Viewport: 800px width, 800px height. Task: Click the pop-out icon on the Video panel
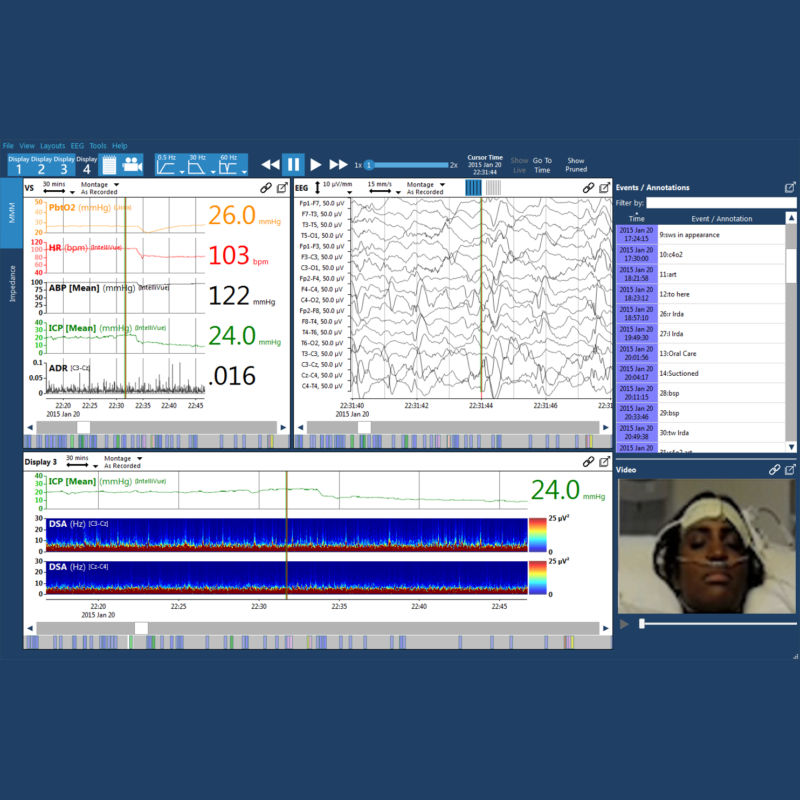[x=790, y=468]
